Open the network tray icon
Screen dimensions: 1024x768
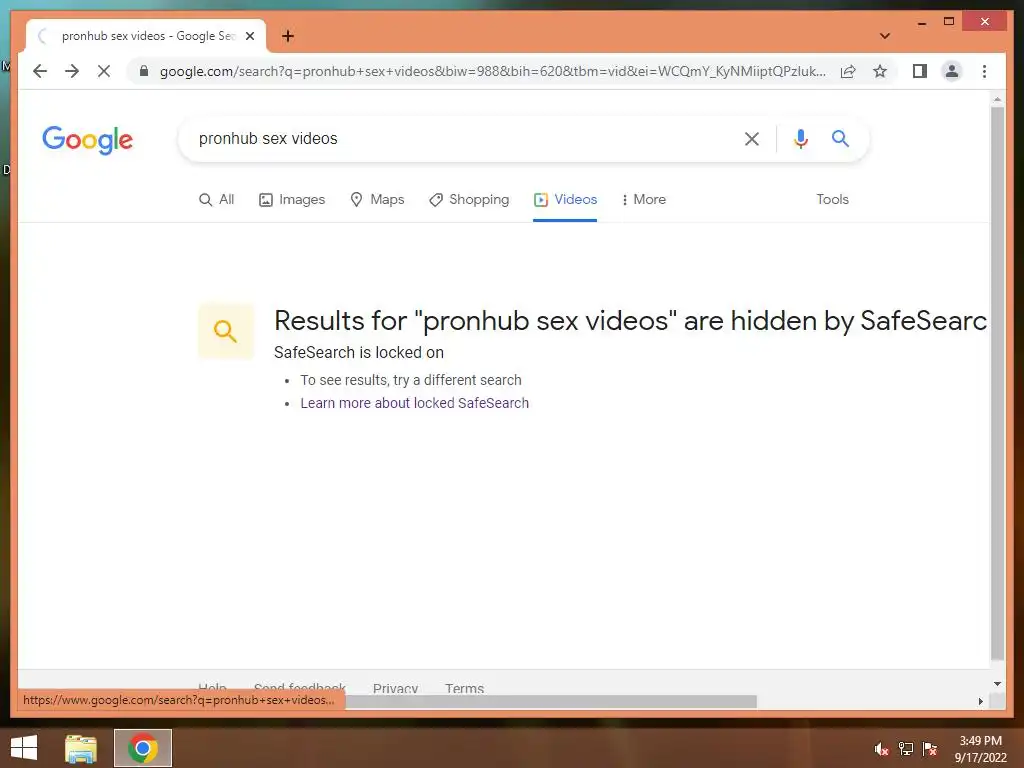point(906,749)
